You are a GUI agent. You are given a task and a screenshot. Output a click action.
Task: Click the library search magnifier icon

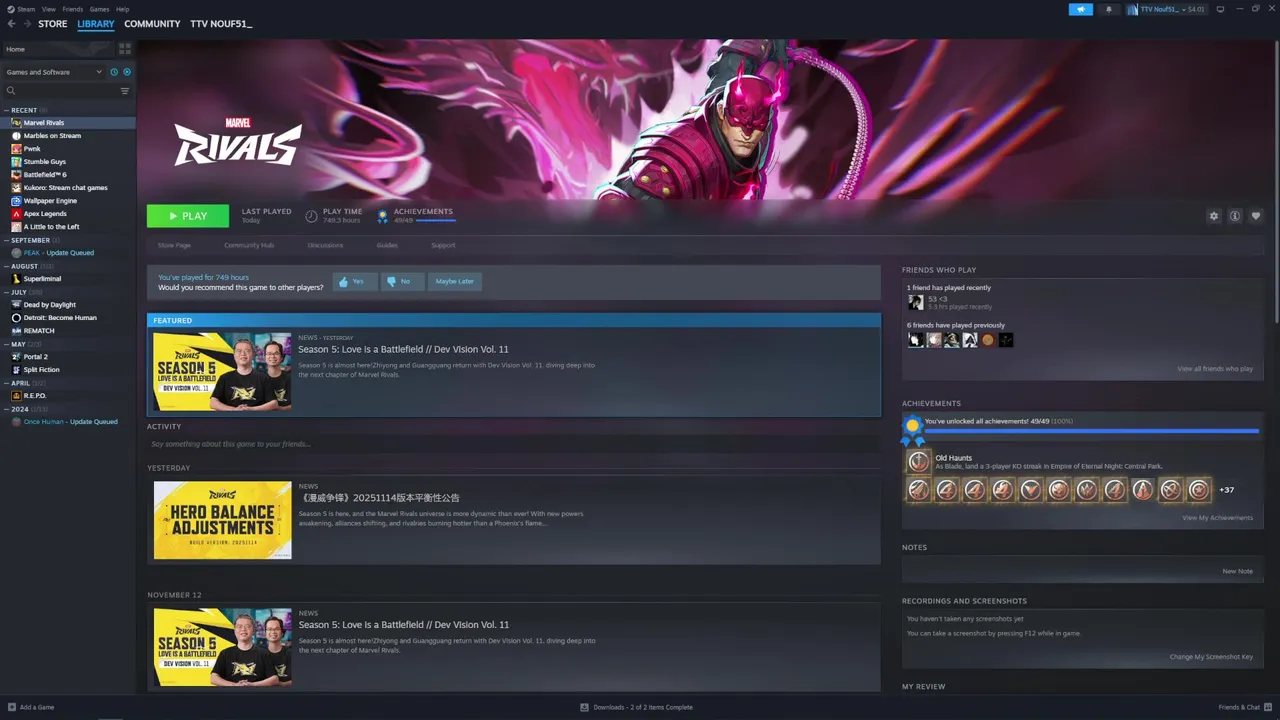[11, 91]
